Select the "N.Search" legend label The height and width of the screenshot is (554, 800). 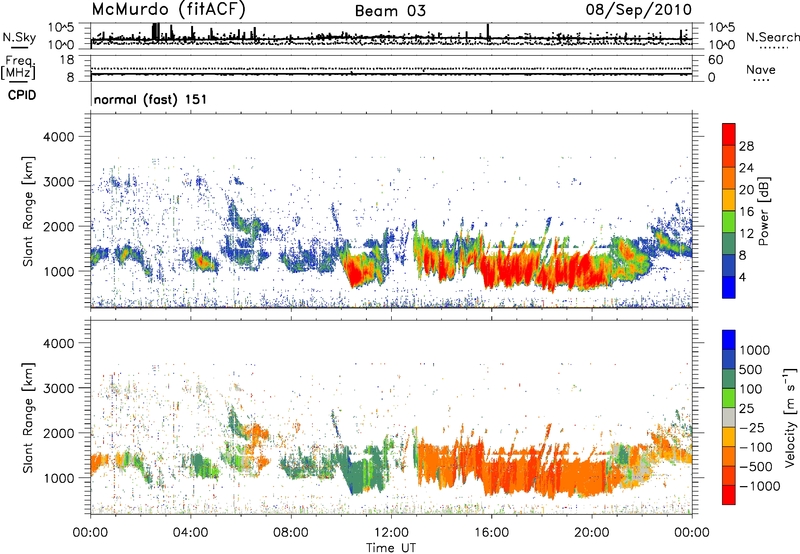click(772, 37)
